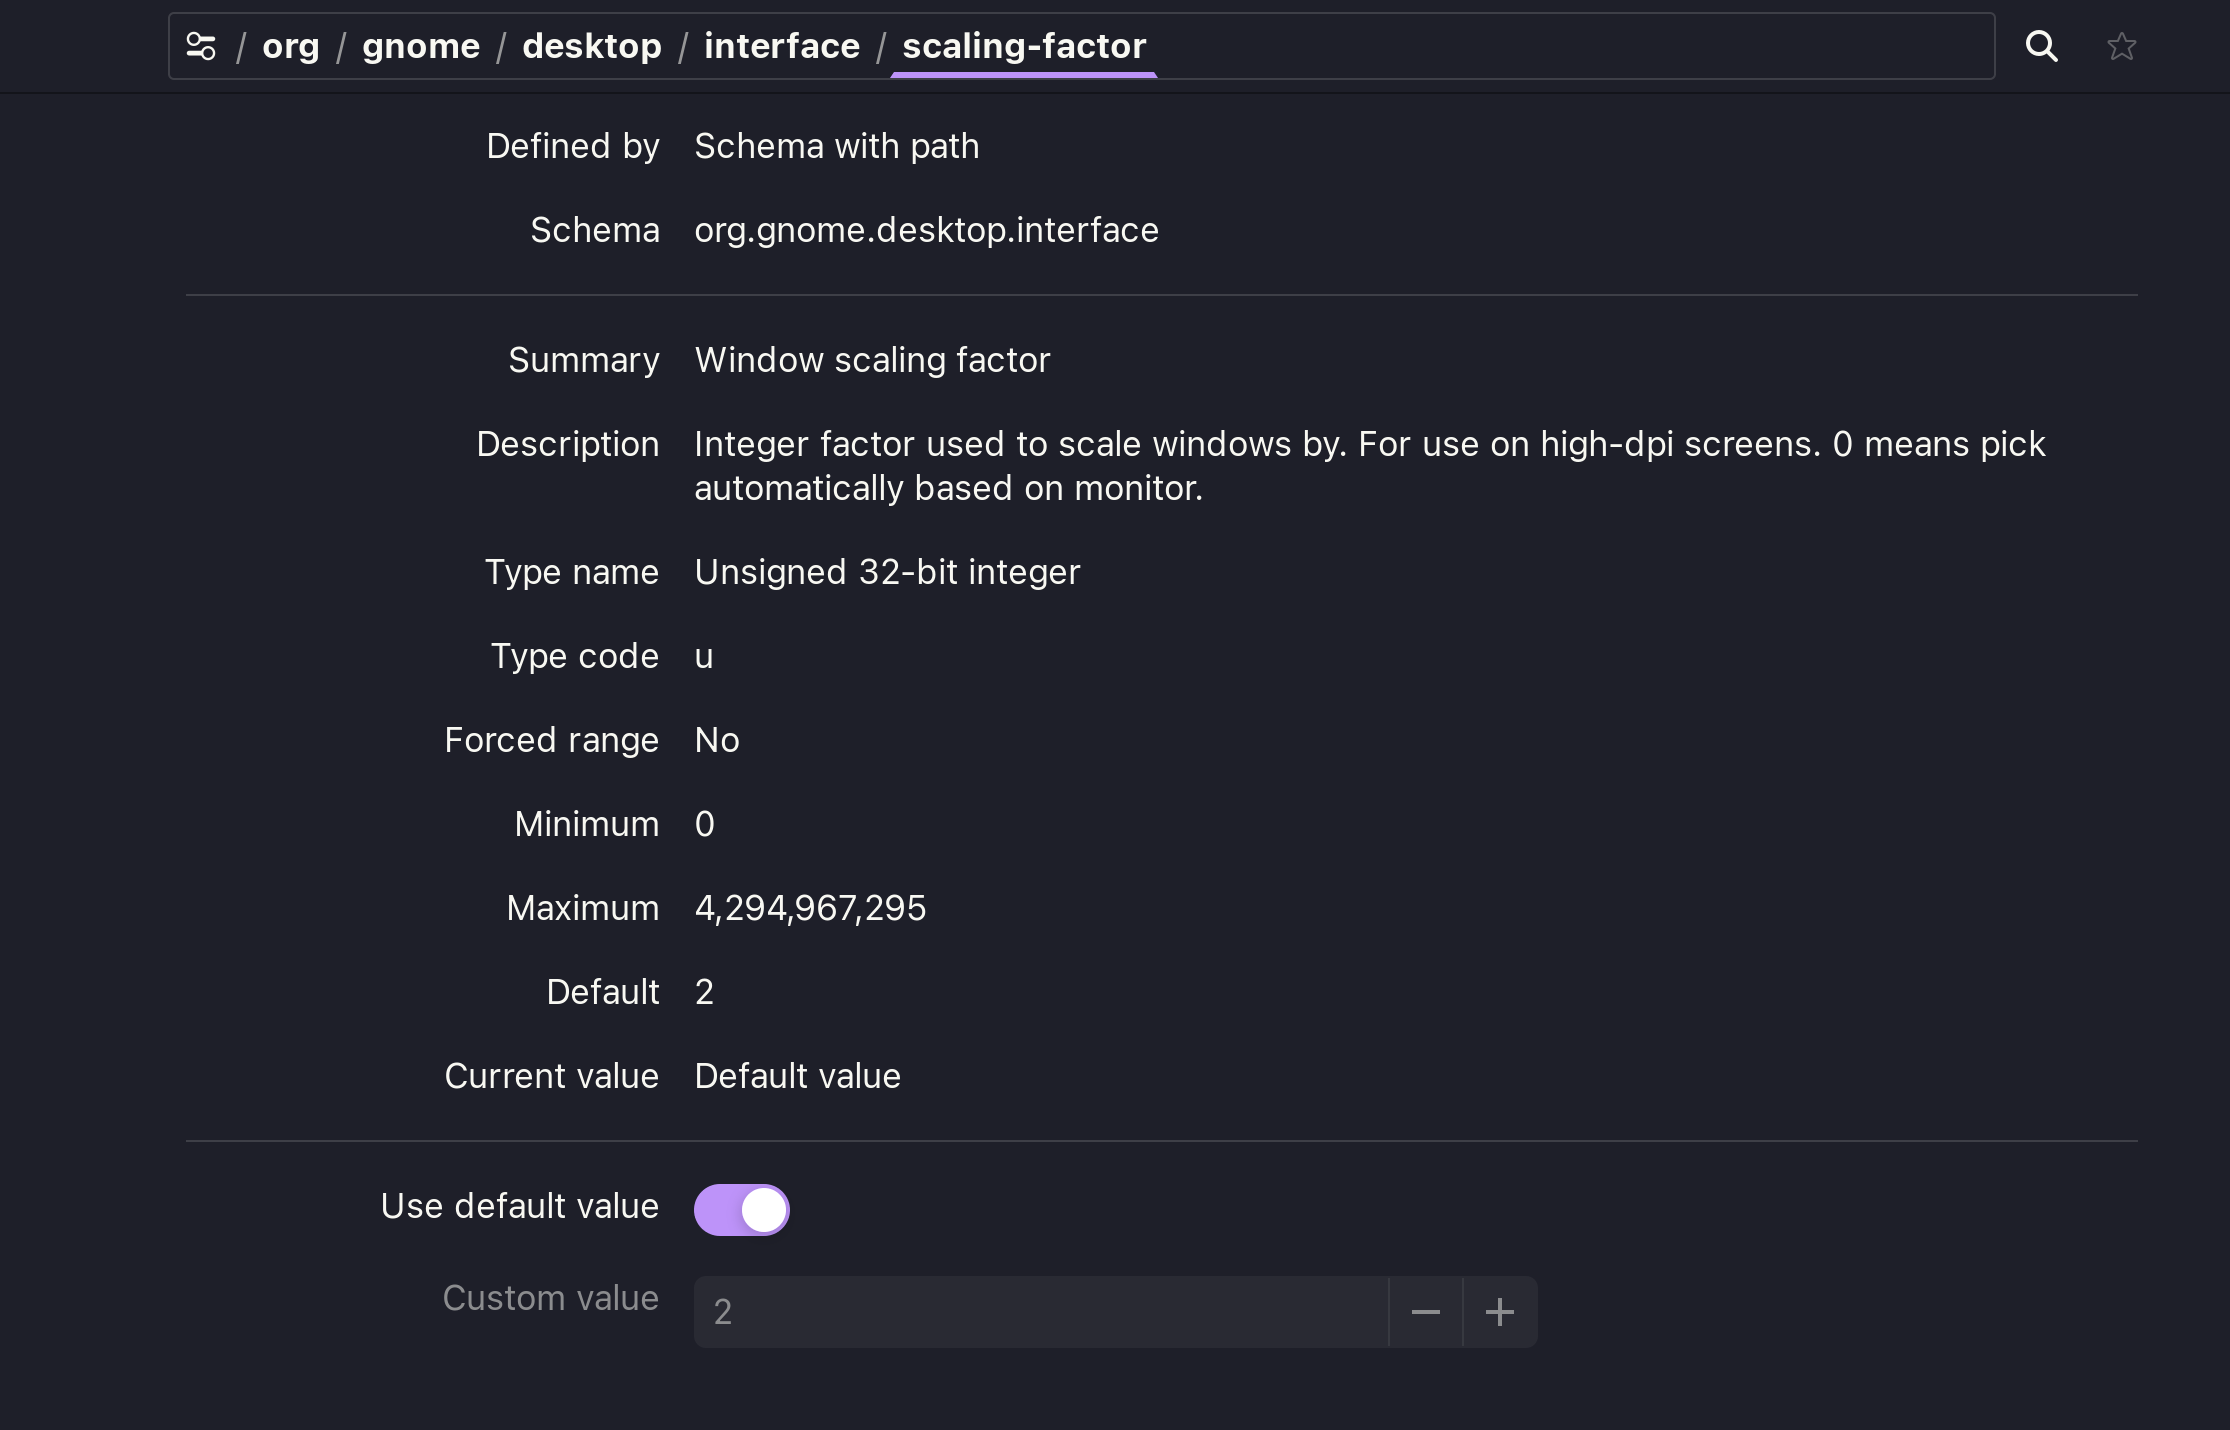
Task: Click the Use default value label
Action: click(519, 1206)
